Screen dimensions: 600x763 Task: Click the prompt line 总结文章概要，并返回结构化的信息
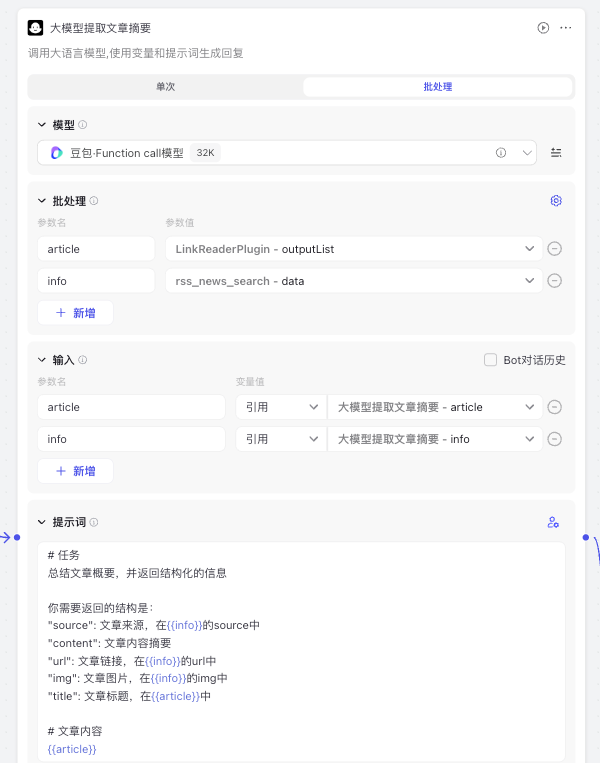pos(137,573)
